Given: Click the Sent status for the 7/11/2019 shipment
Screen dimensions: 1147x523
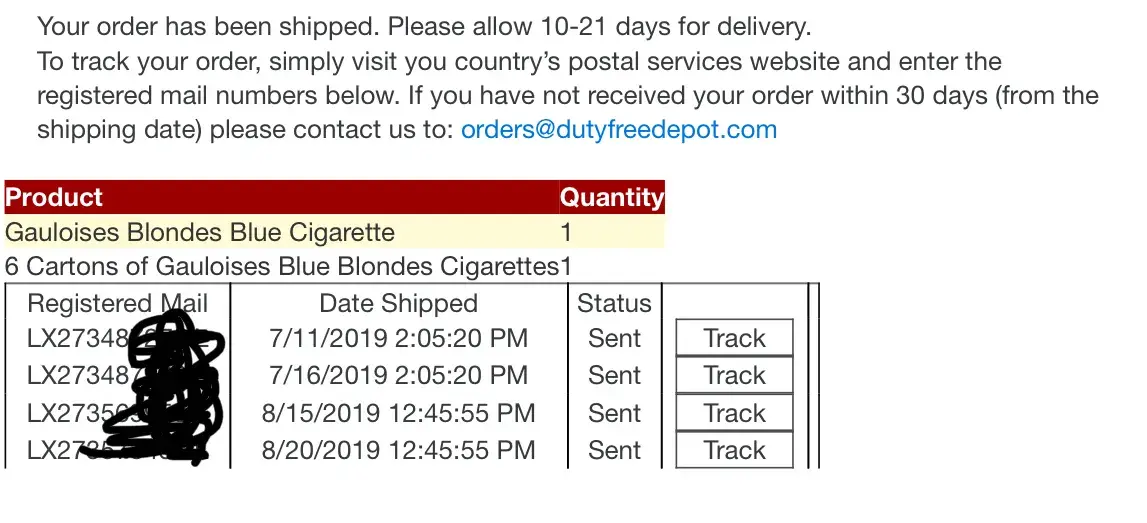Looking at the screenshot, I should tap(614, 339).
